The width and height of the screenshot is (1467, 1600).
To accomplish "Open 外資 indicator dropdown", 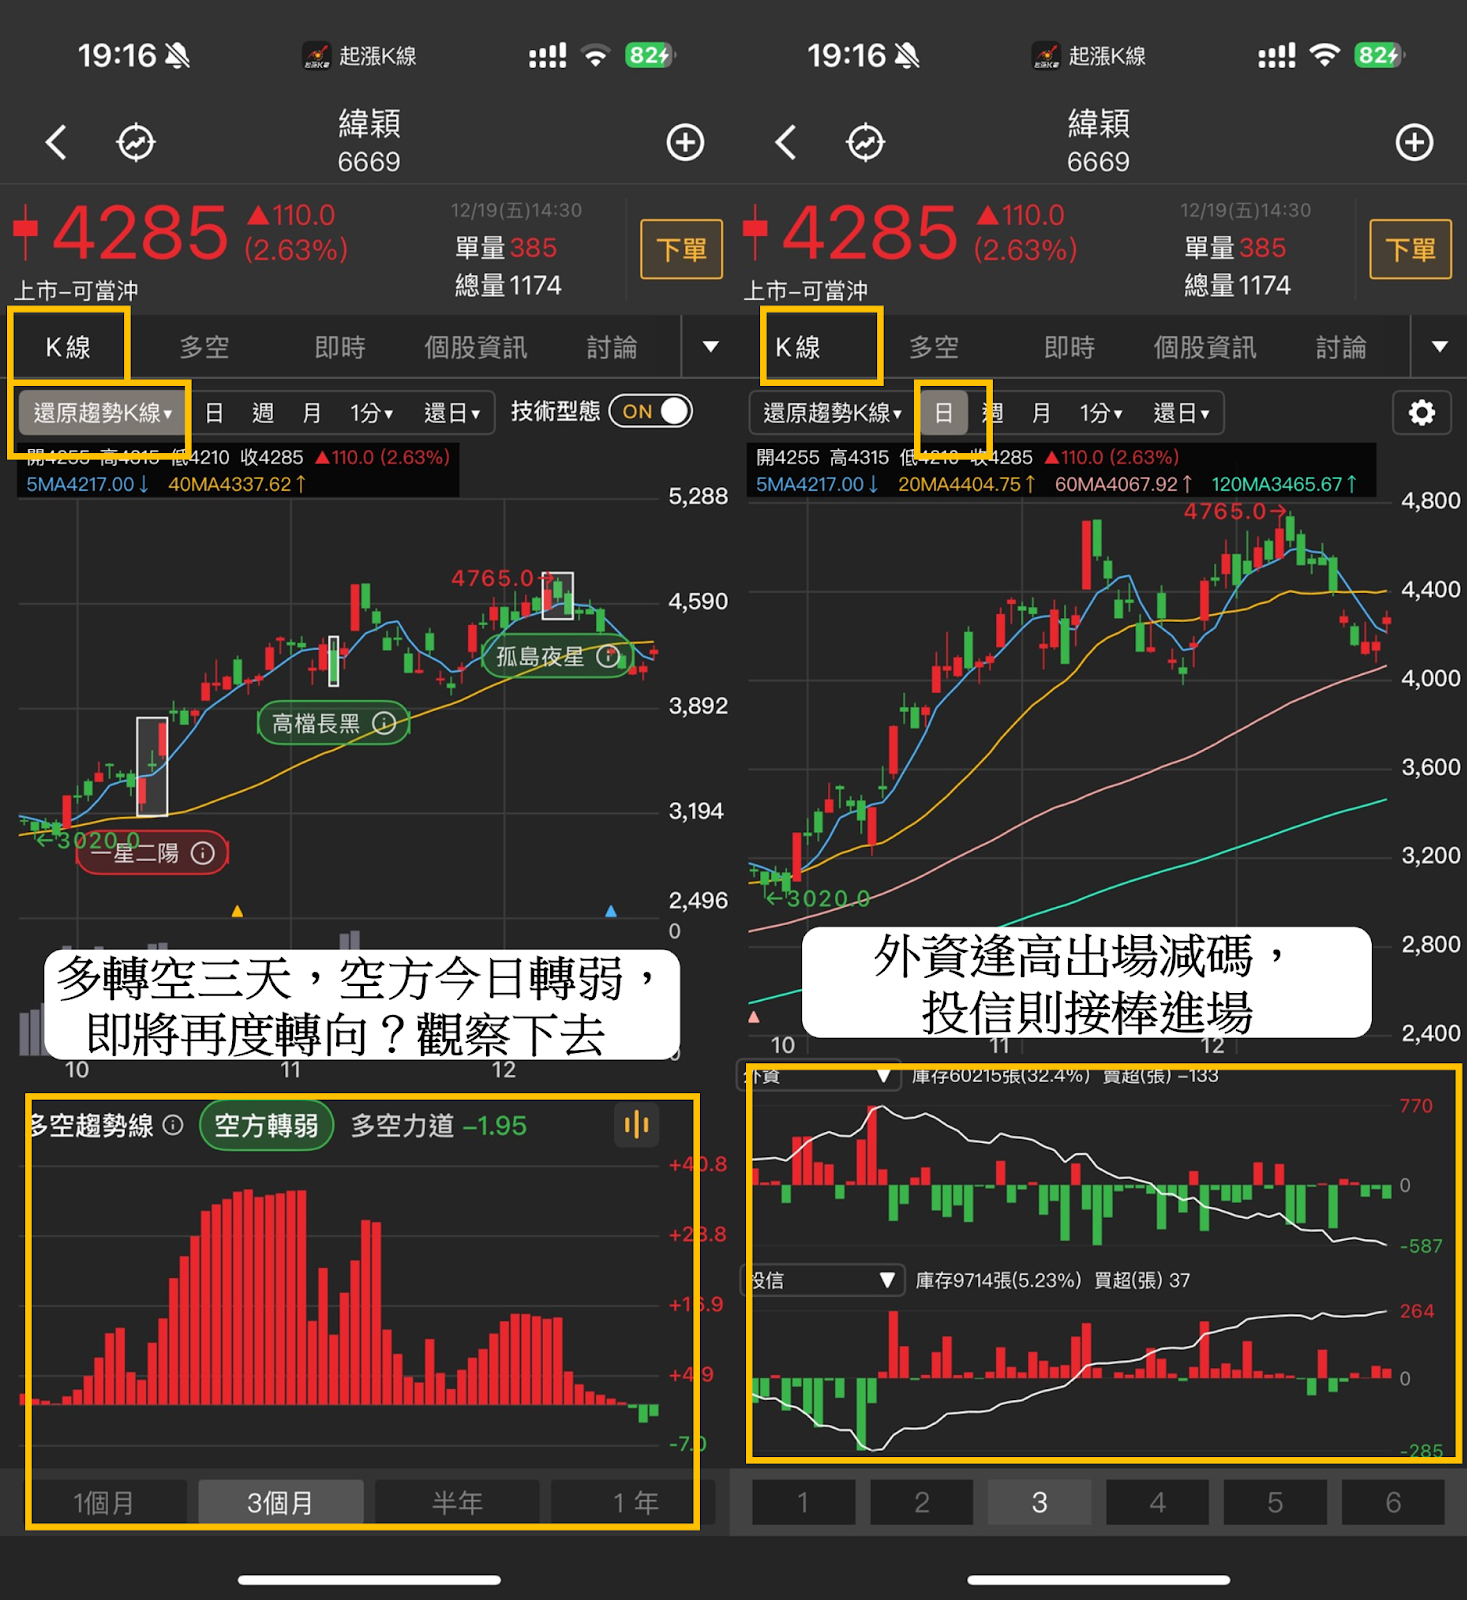I will coord(819,1076).
